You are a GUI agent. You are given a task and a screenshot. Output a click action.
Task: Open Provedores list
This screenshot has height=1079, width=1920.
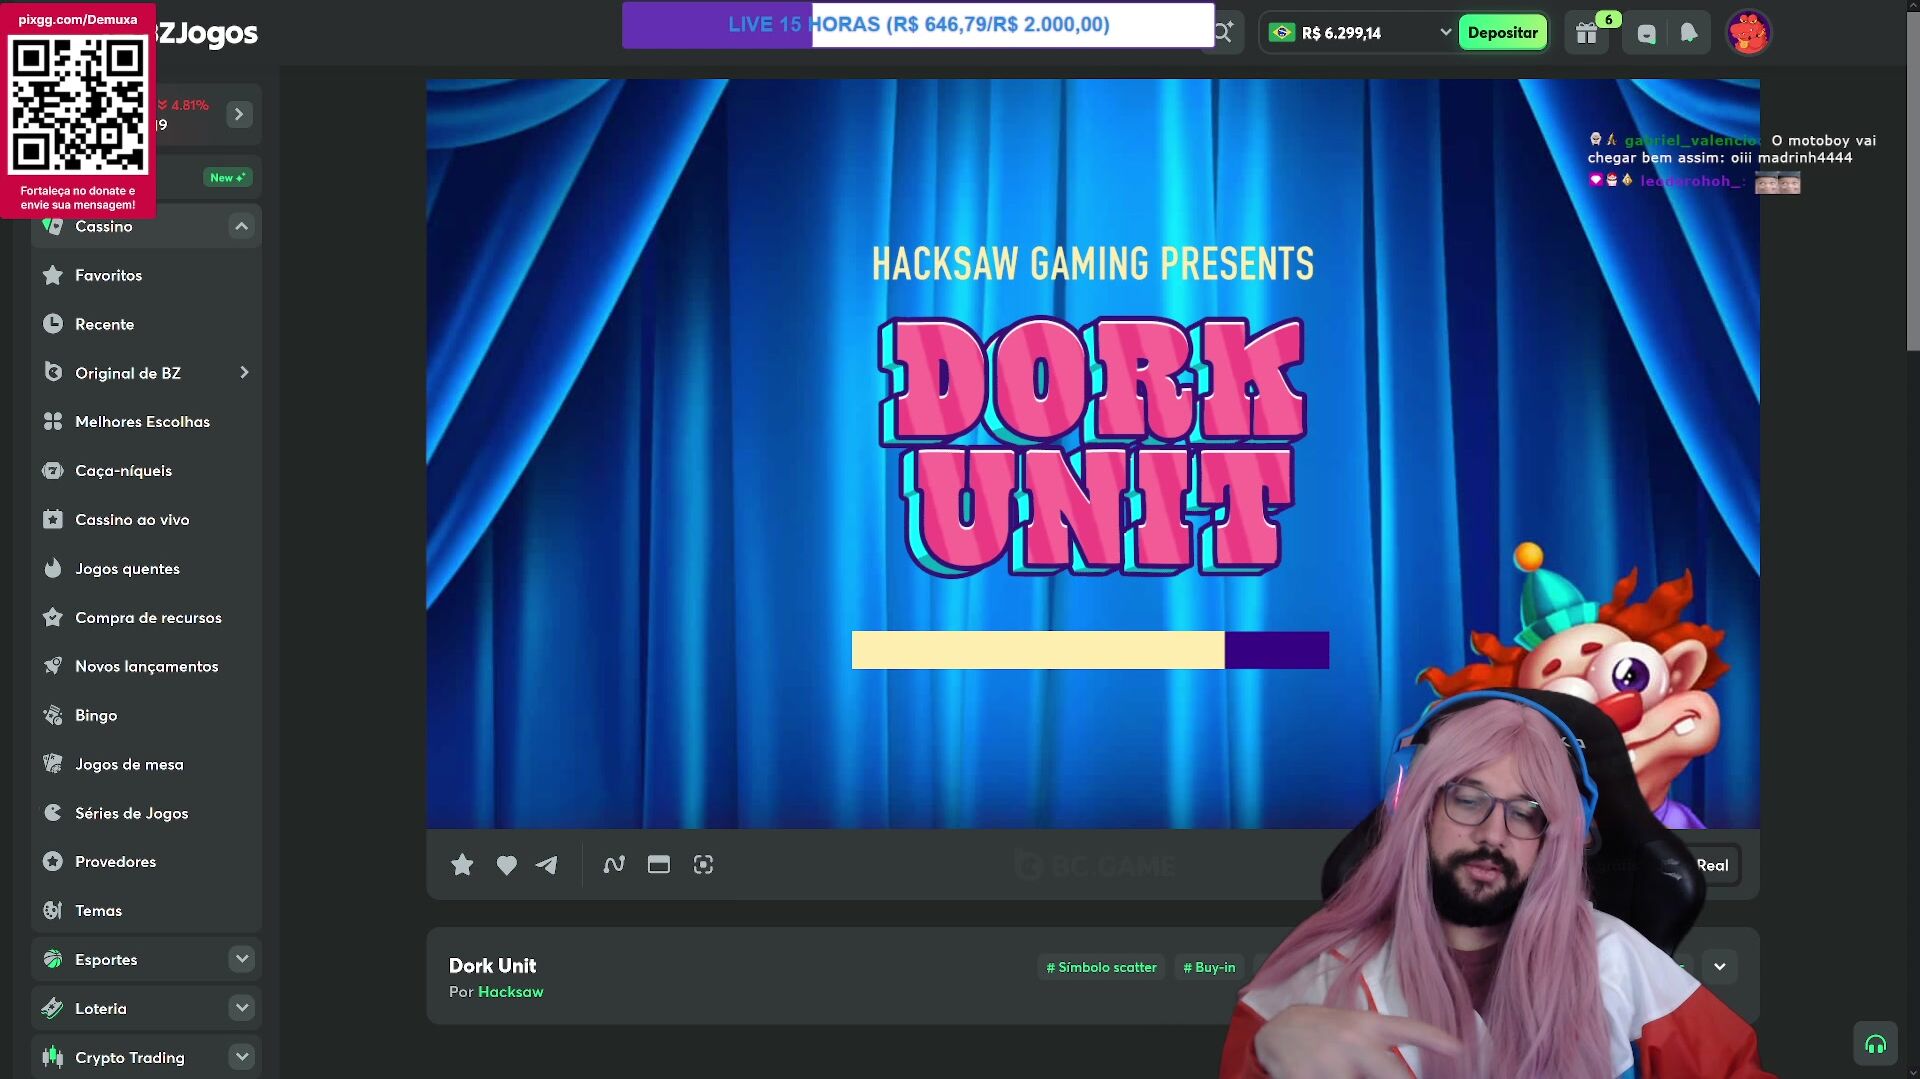(146, 862)
